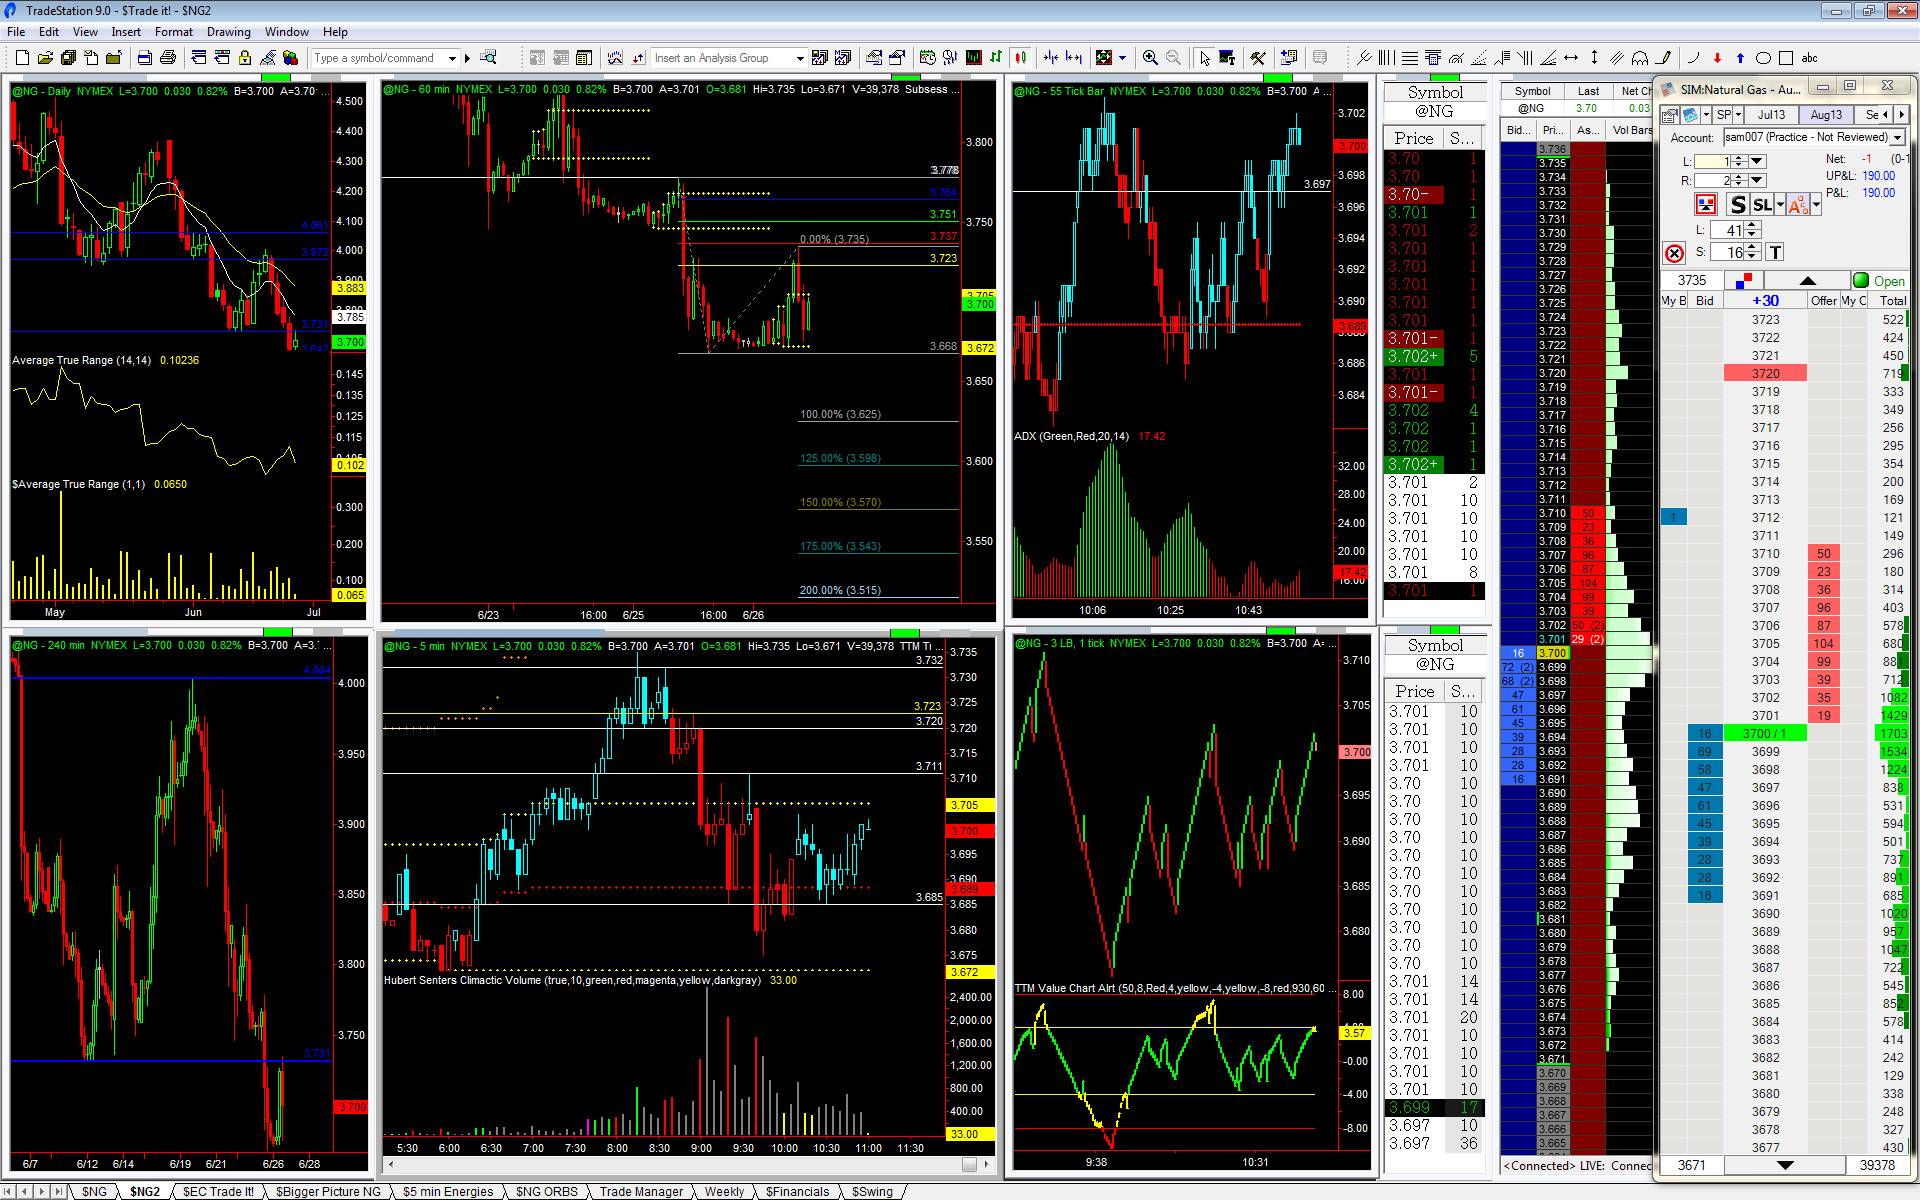Viewport: 1920px width, 1200px height.
Task: Click the Zoom In magnifier icon
Action: click(x=1150, y=58)
